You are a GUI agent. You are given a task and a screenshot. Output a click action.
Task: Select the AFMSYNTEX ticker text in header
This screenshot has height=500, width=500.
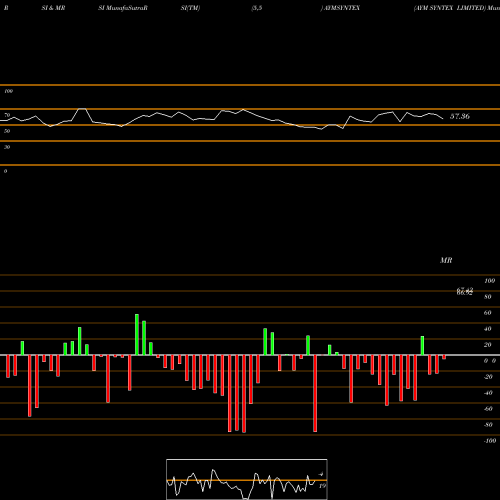(x=342, y=8)
